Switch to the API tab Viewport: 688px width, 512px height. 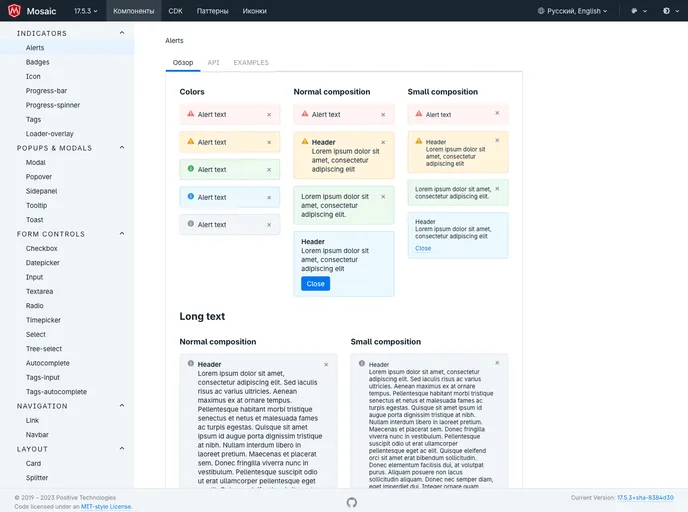coord(213,62)
